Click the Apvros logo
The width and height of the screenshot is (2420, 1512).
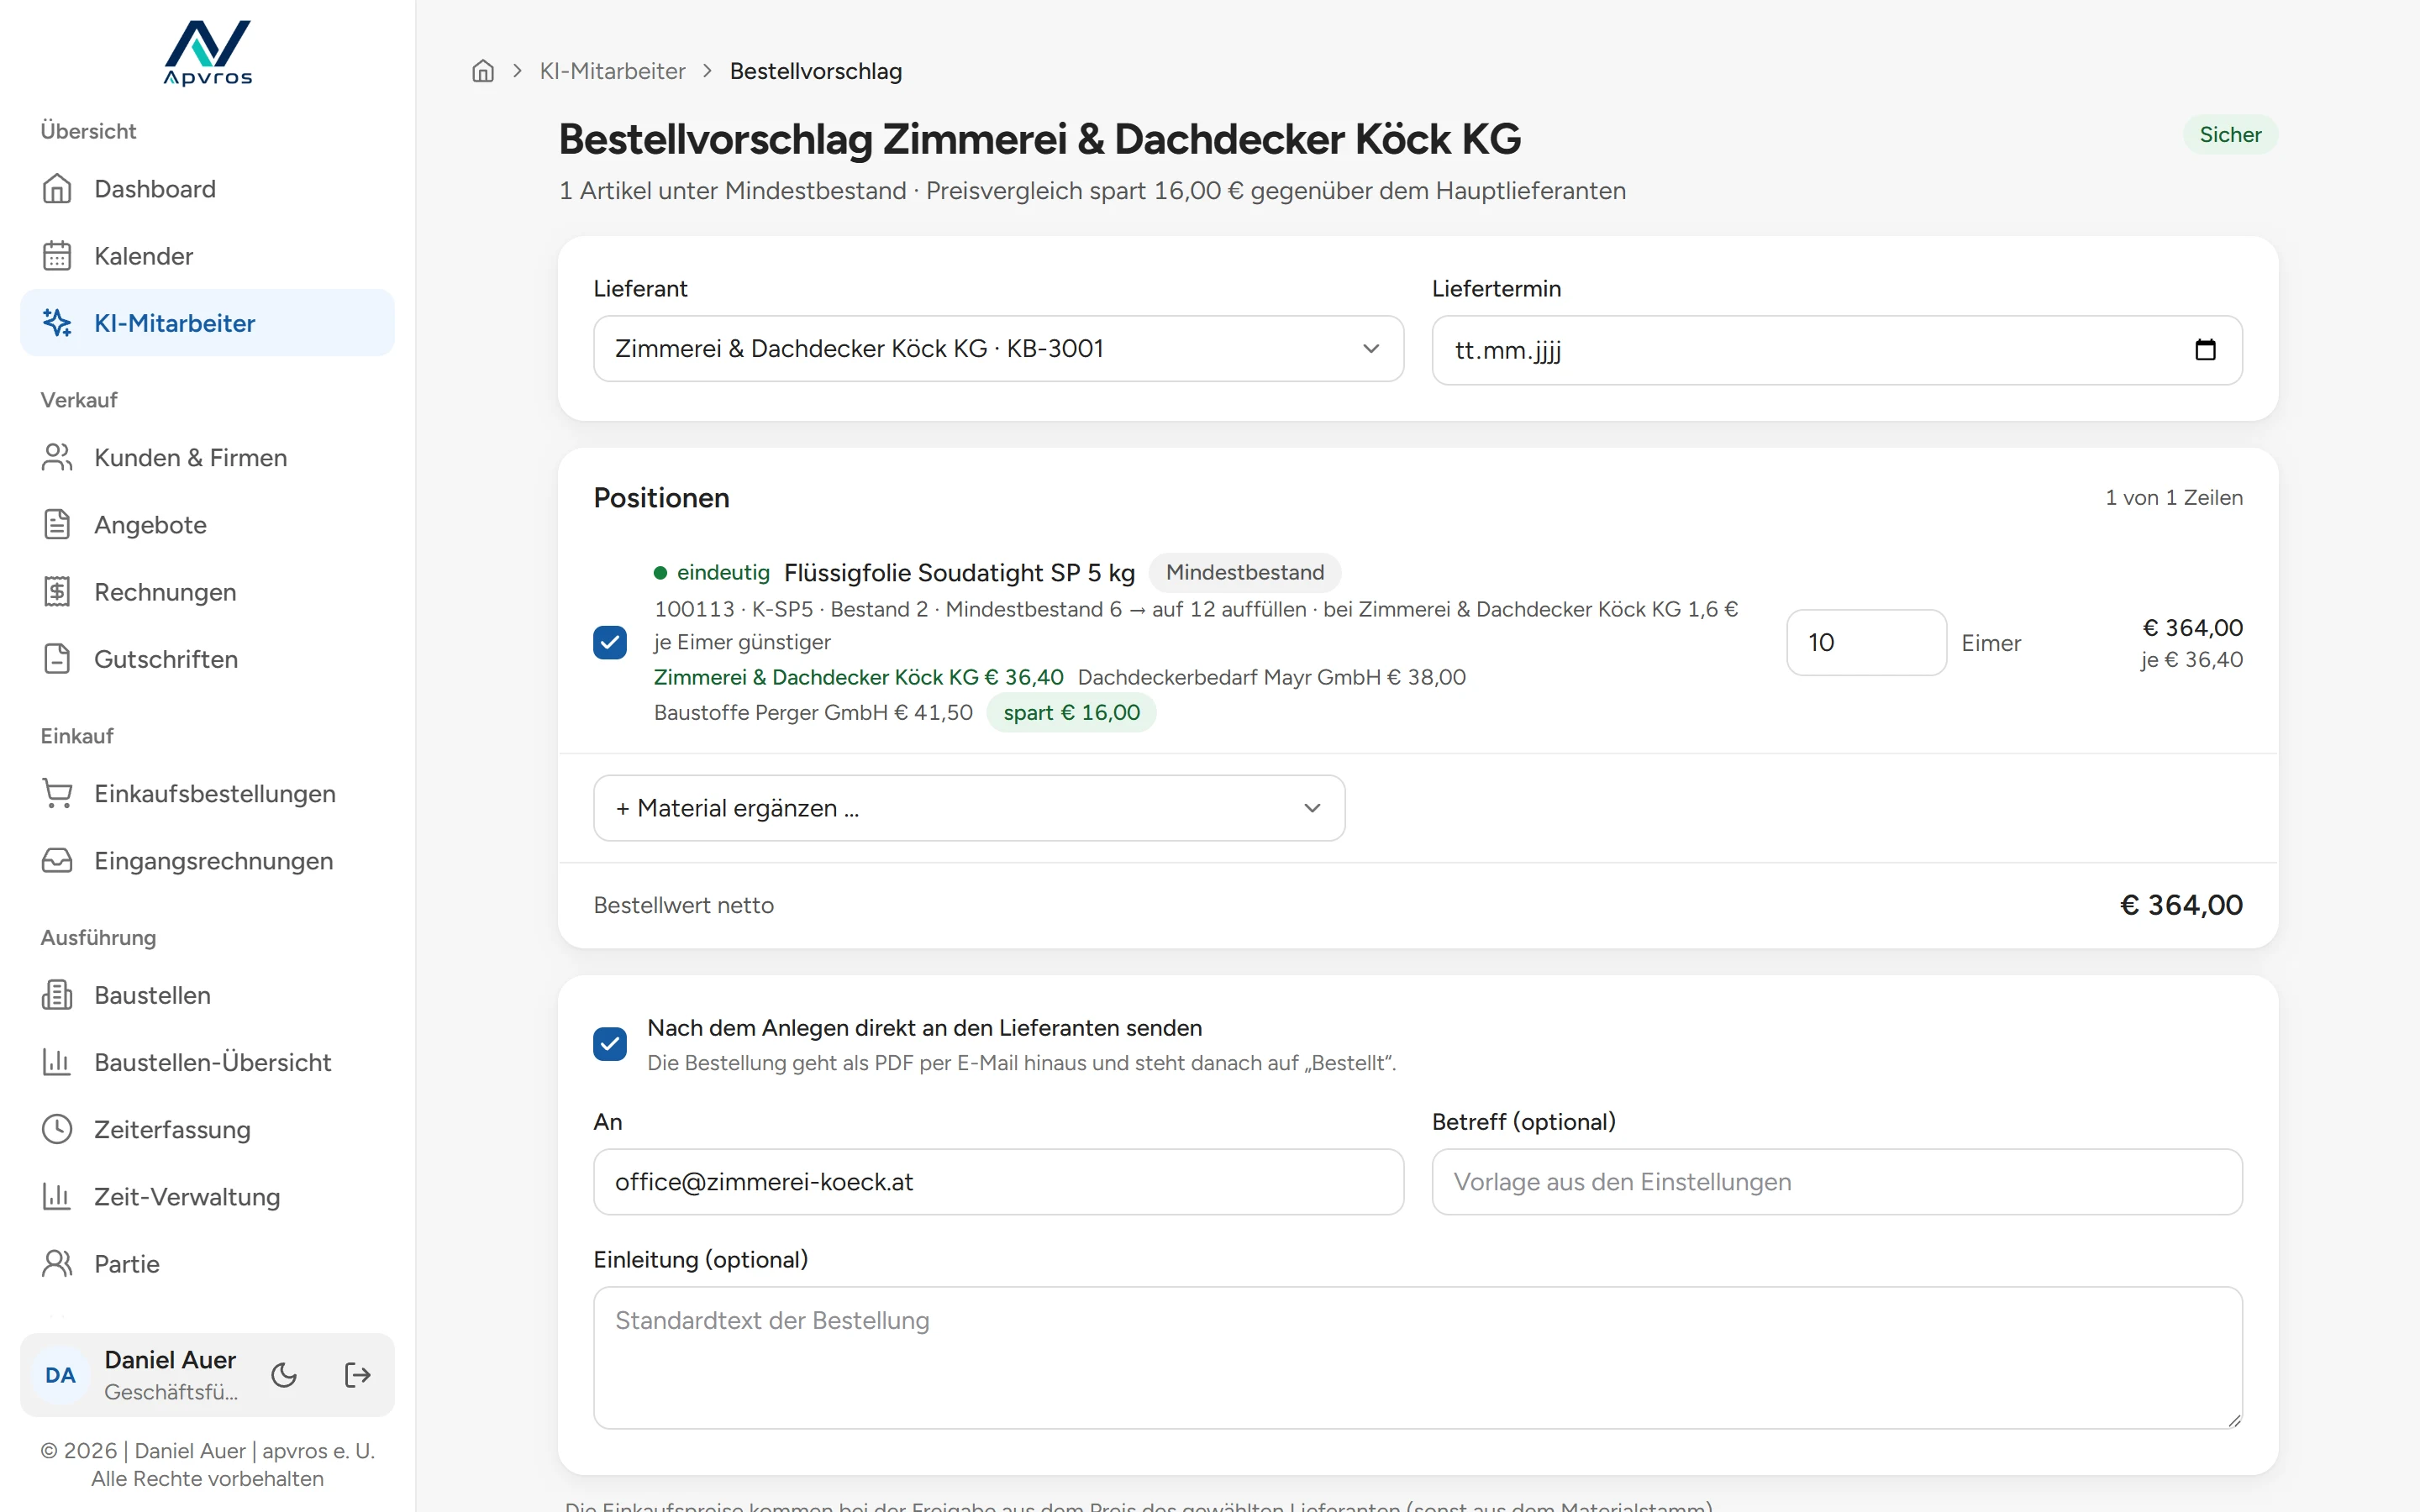coord(208,53)
